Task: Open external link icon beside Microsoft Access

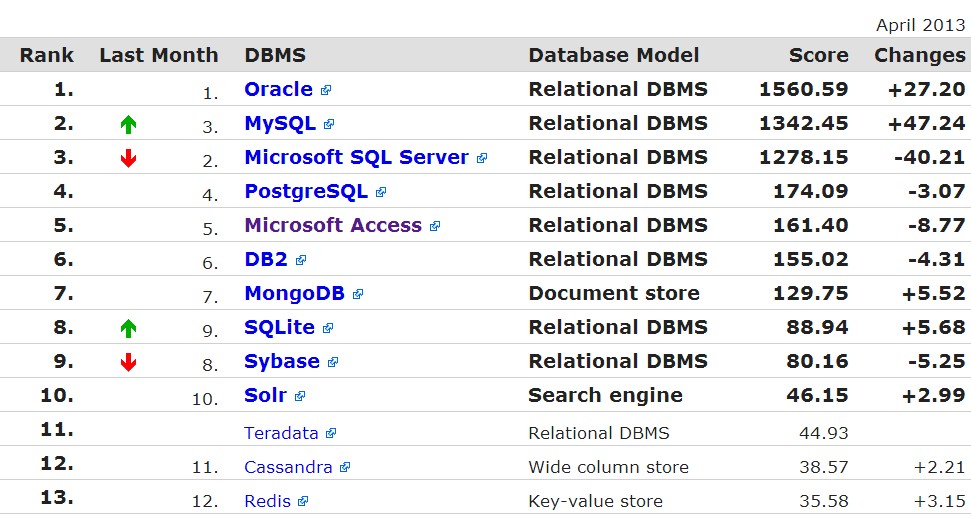Action: point(435,227)
